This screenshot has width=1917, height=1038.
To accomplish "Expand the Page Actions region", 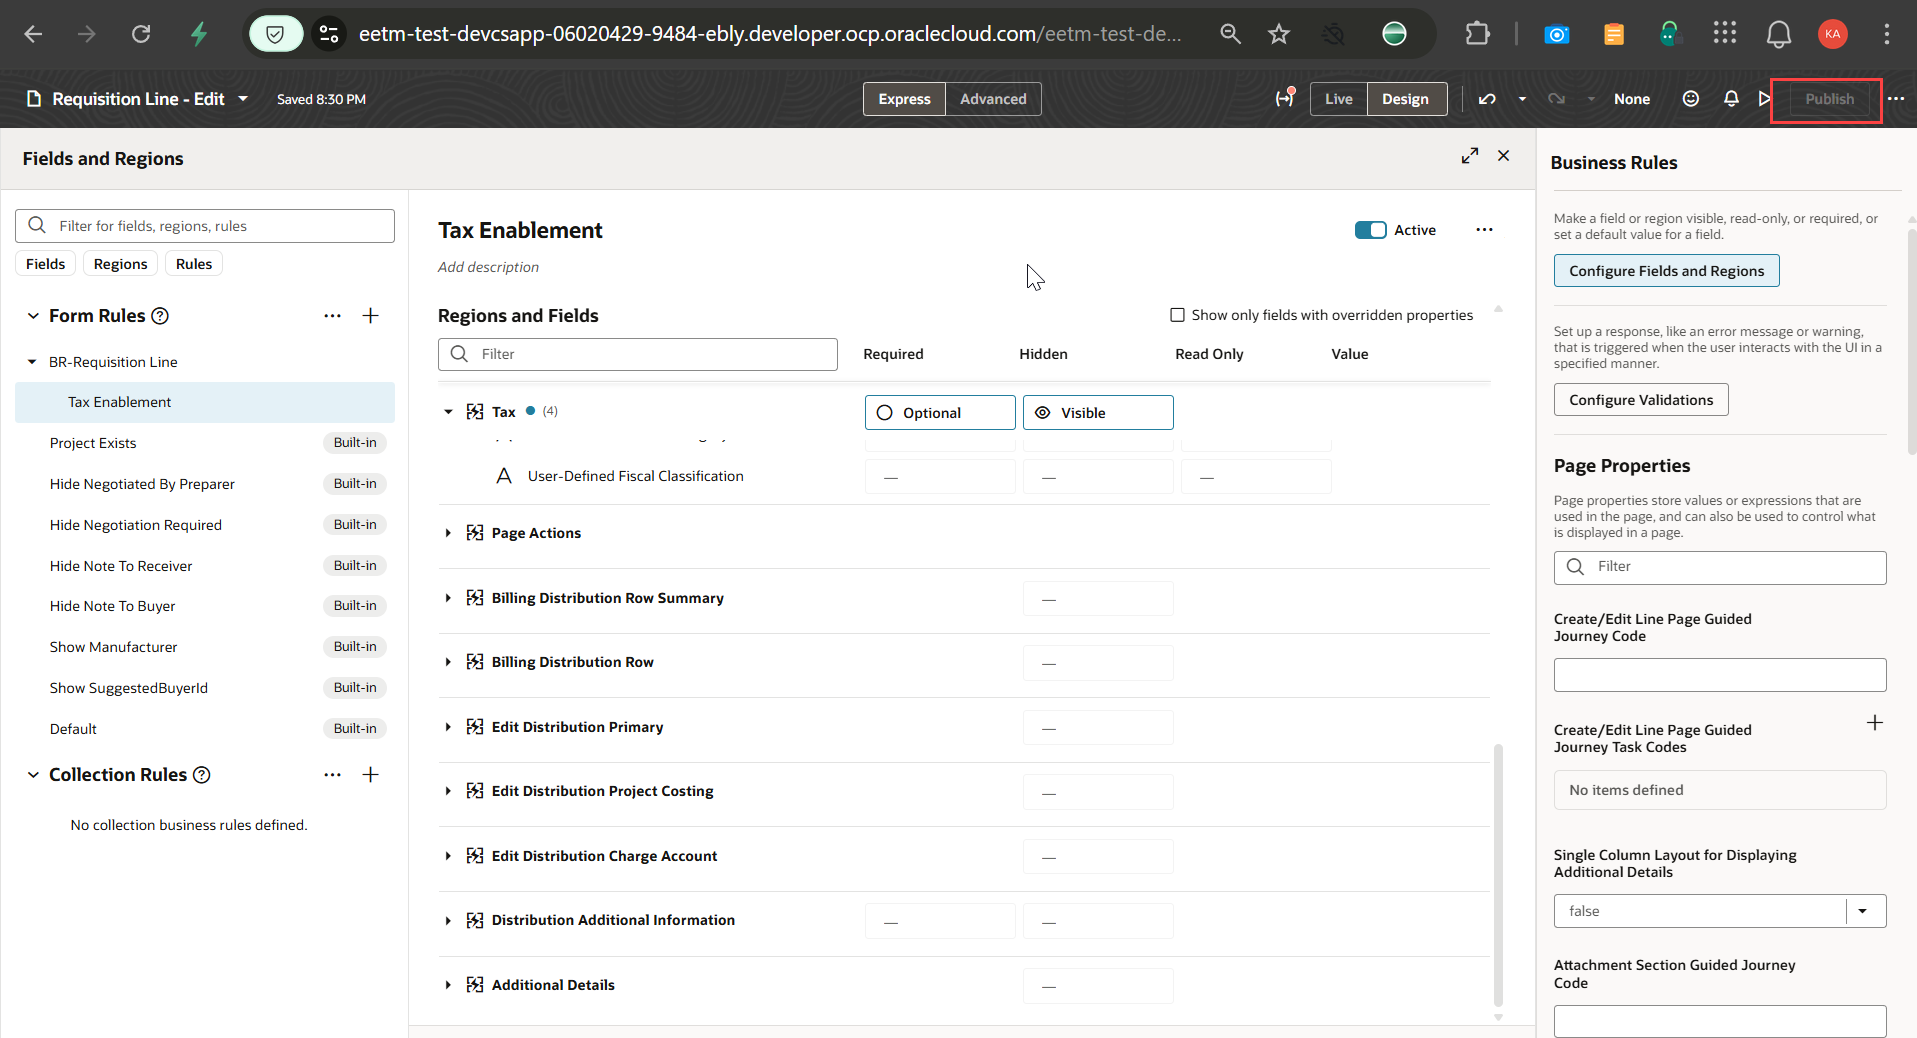I will click(x=448, y=533).
